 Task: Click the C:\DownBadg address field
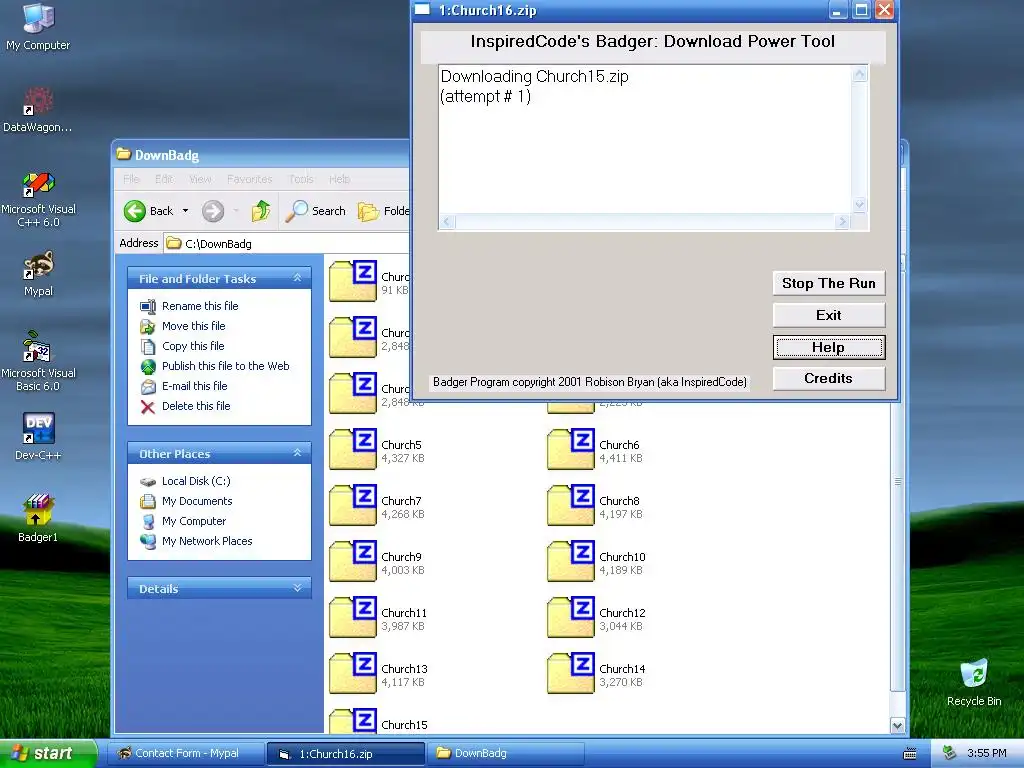click(286, 244)
